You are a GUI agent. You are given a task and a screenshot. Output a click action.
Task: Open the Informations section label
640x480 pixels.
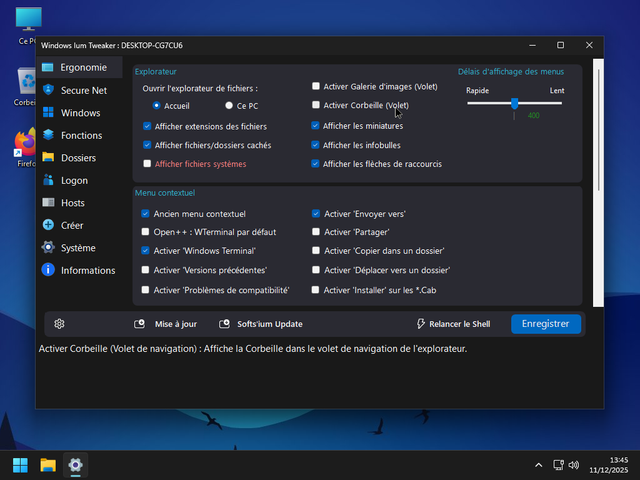coord(88,270)
